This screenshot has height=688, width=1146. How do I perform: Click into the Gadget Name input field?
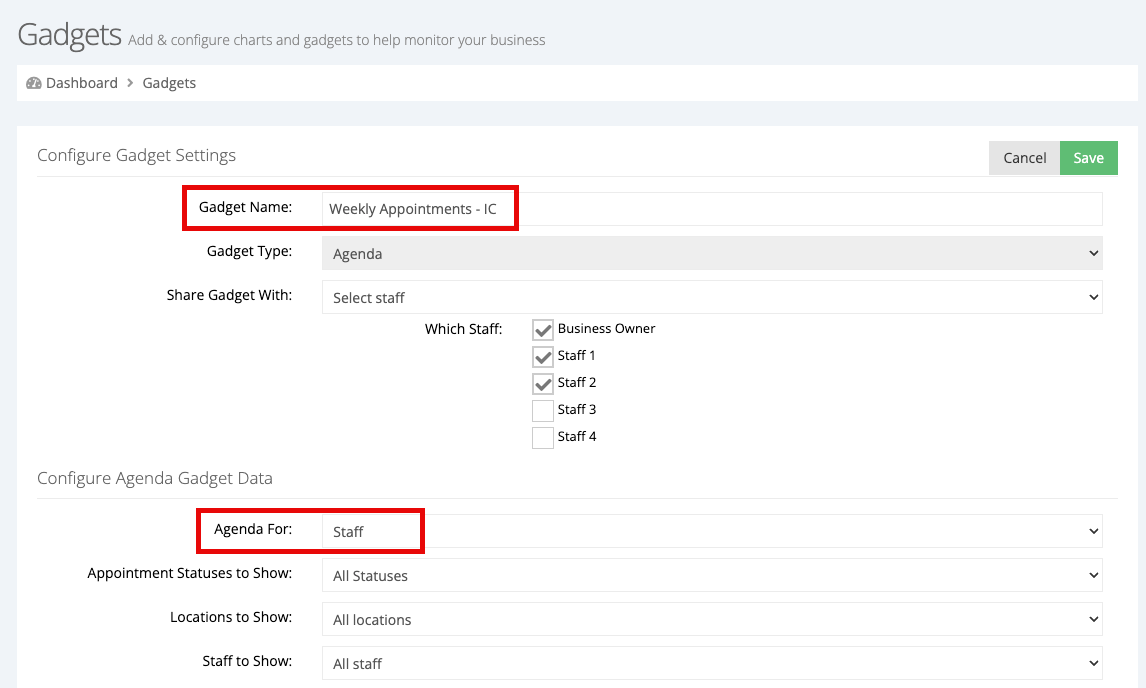pyautogui.click(x=712, y=209)
